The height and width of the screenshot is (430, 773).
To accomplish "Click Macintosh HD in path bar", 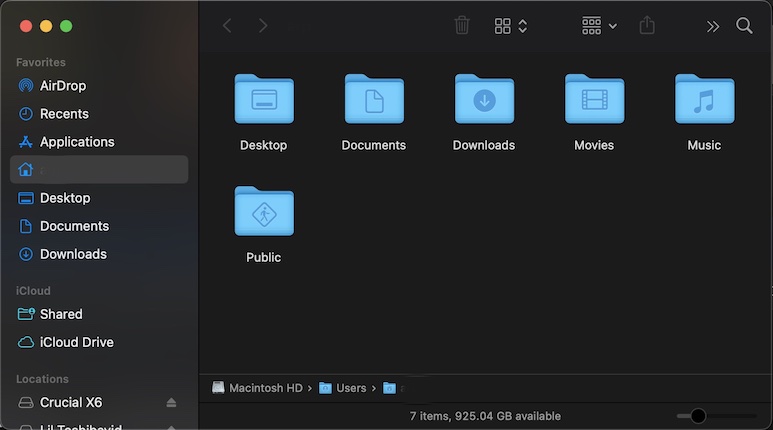I will pos(257,388).
